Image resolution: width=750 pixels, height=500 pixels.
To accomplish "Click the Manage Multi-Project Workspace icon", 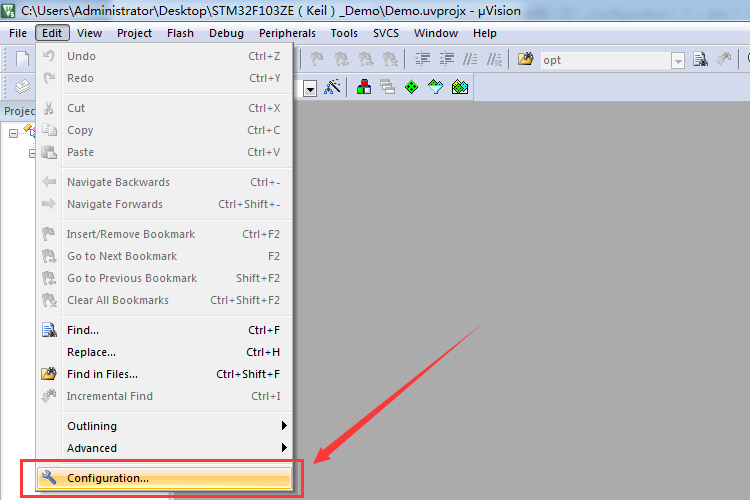I will point(387,87).
